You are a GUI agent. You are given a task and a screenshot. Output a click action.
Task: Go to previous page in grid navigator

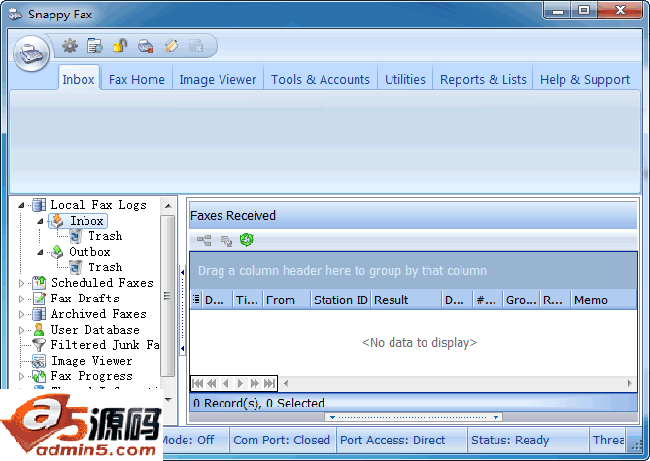point(212,383)
